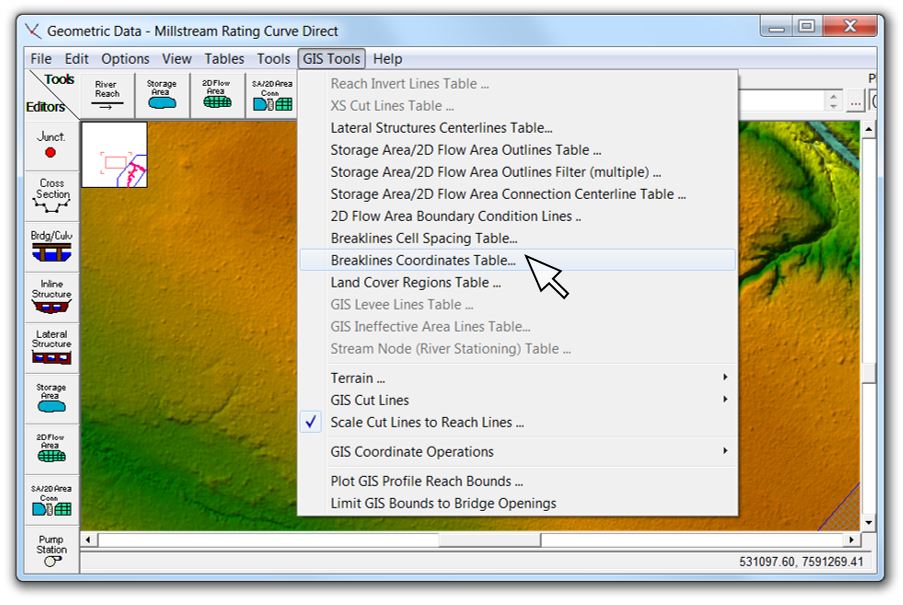Click the vertical scrollbar up arrow
903x605 pixels.
tap(868, 130)
